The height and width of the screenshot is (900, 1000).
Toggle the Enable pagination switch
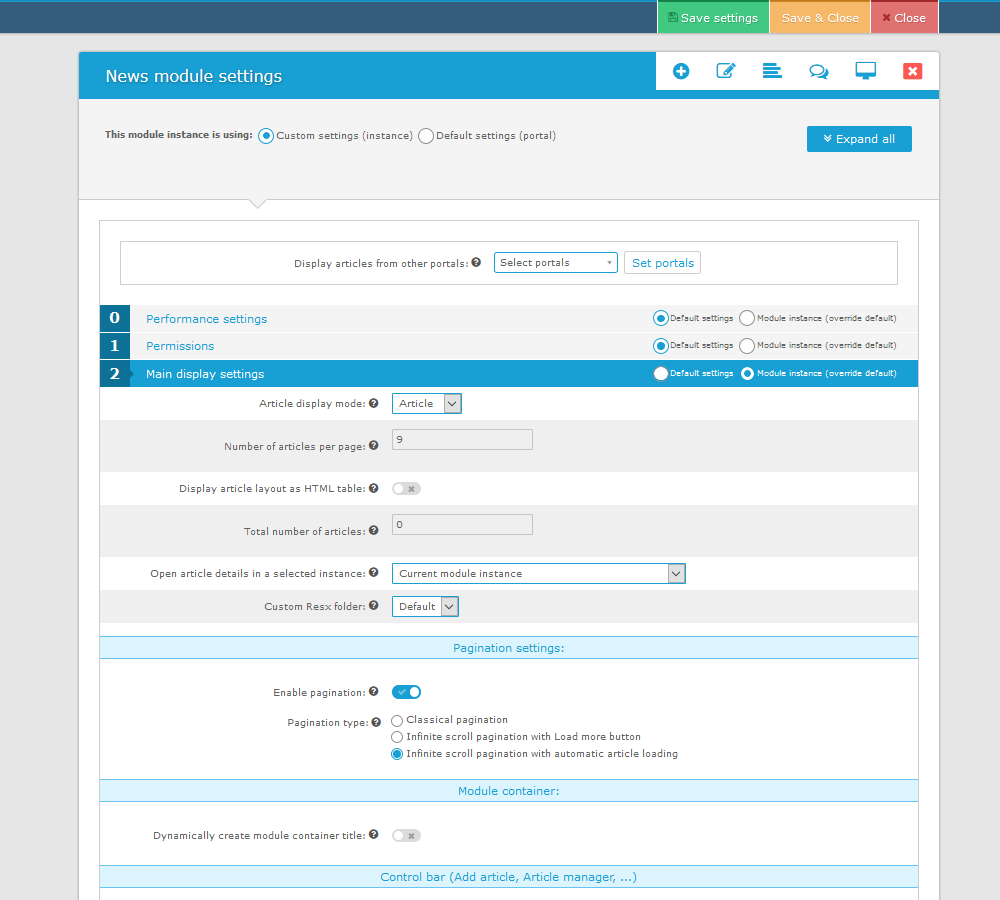click(x=406, y=692)
